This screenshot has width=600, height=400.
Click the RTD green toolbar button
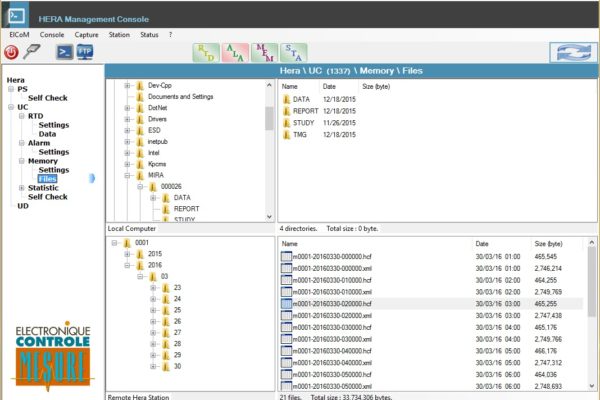[206, 53]
